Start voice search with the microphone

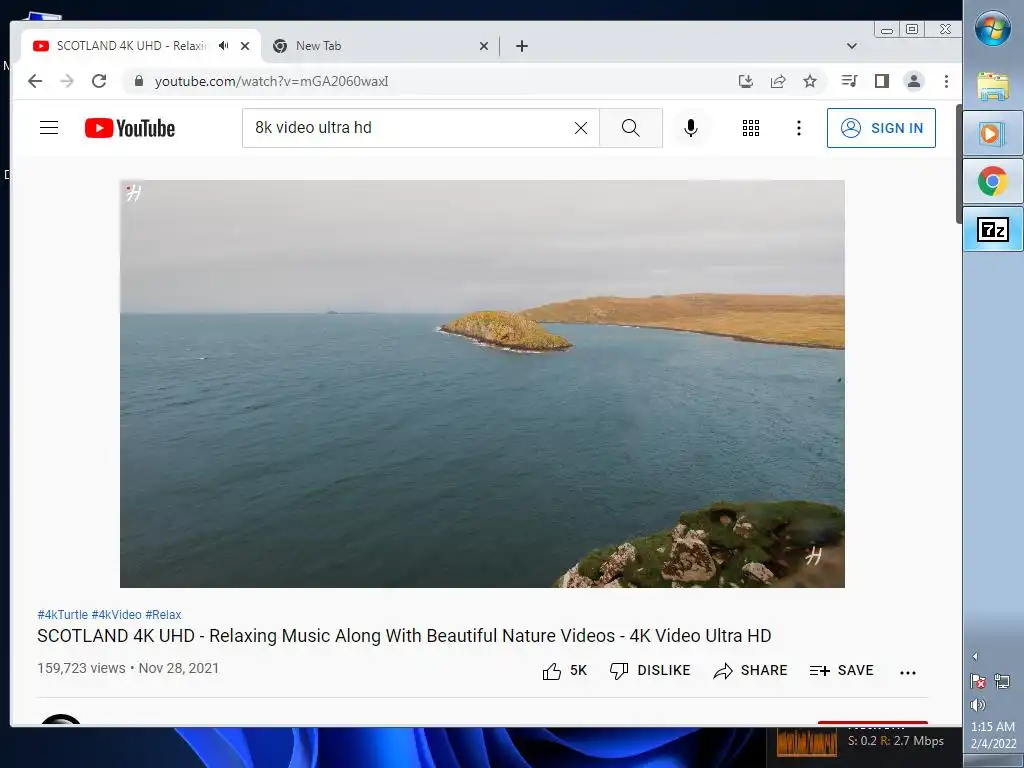690,128
